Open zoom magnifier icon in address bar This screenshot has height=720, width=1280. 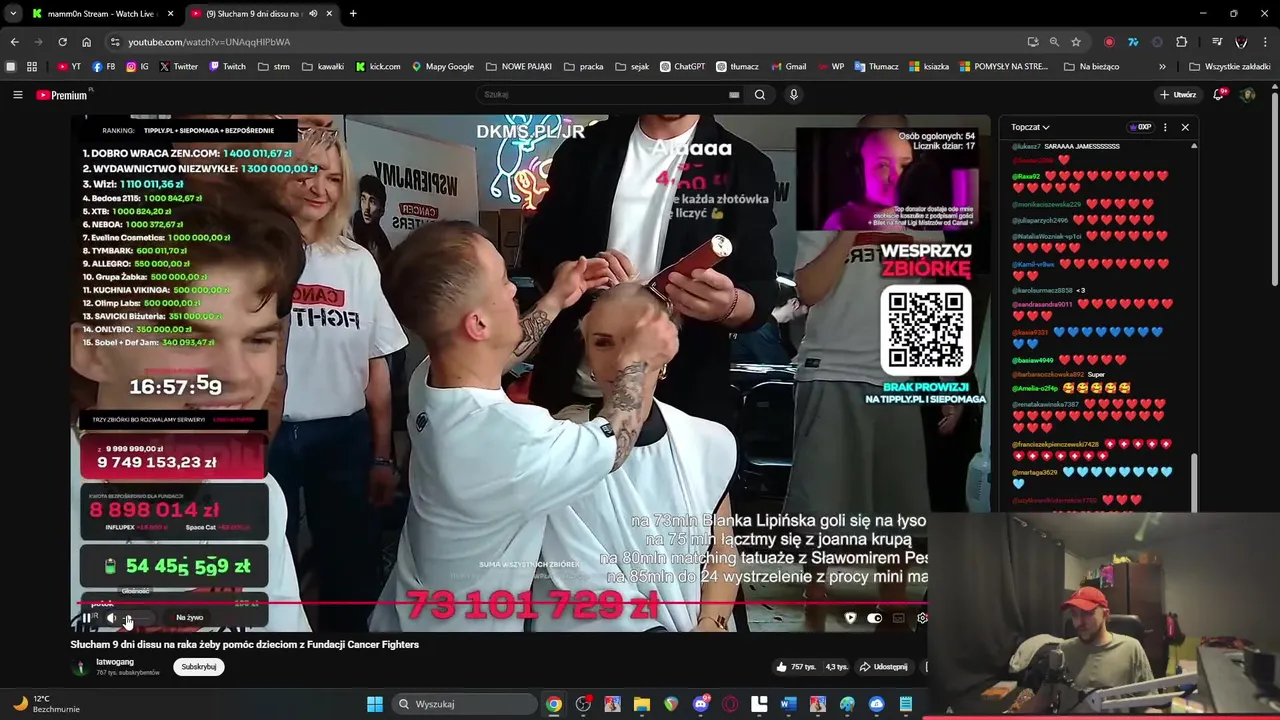point(1054,42)
